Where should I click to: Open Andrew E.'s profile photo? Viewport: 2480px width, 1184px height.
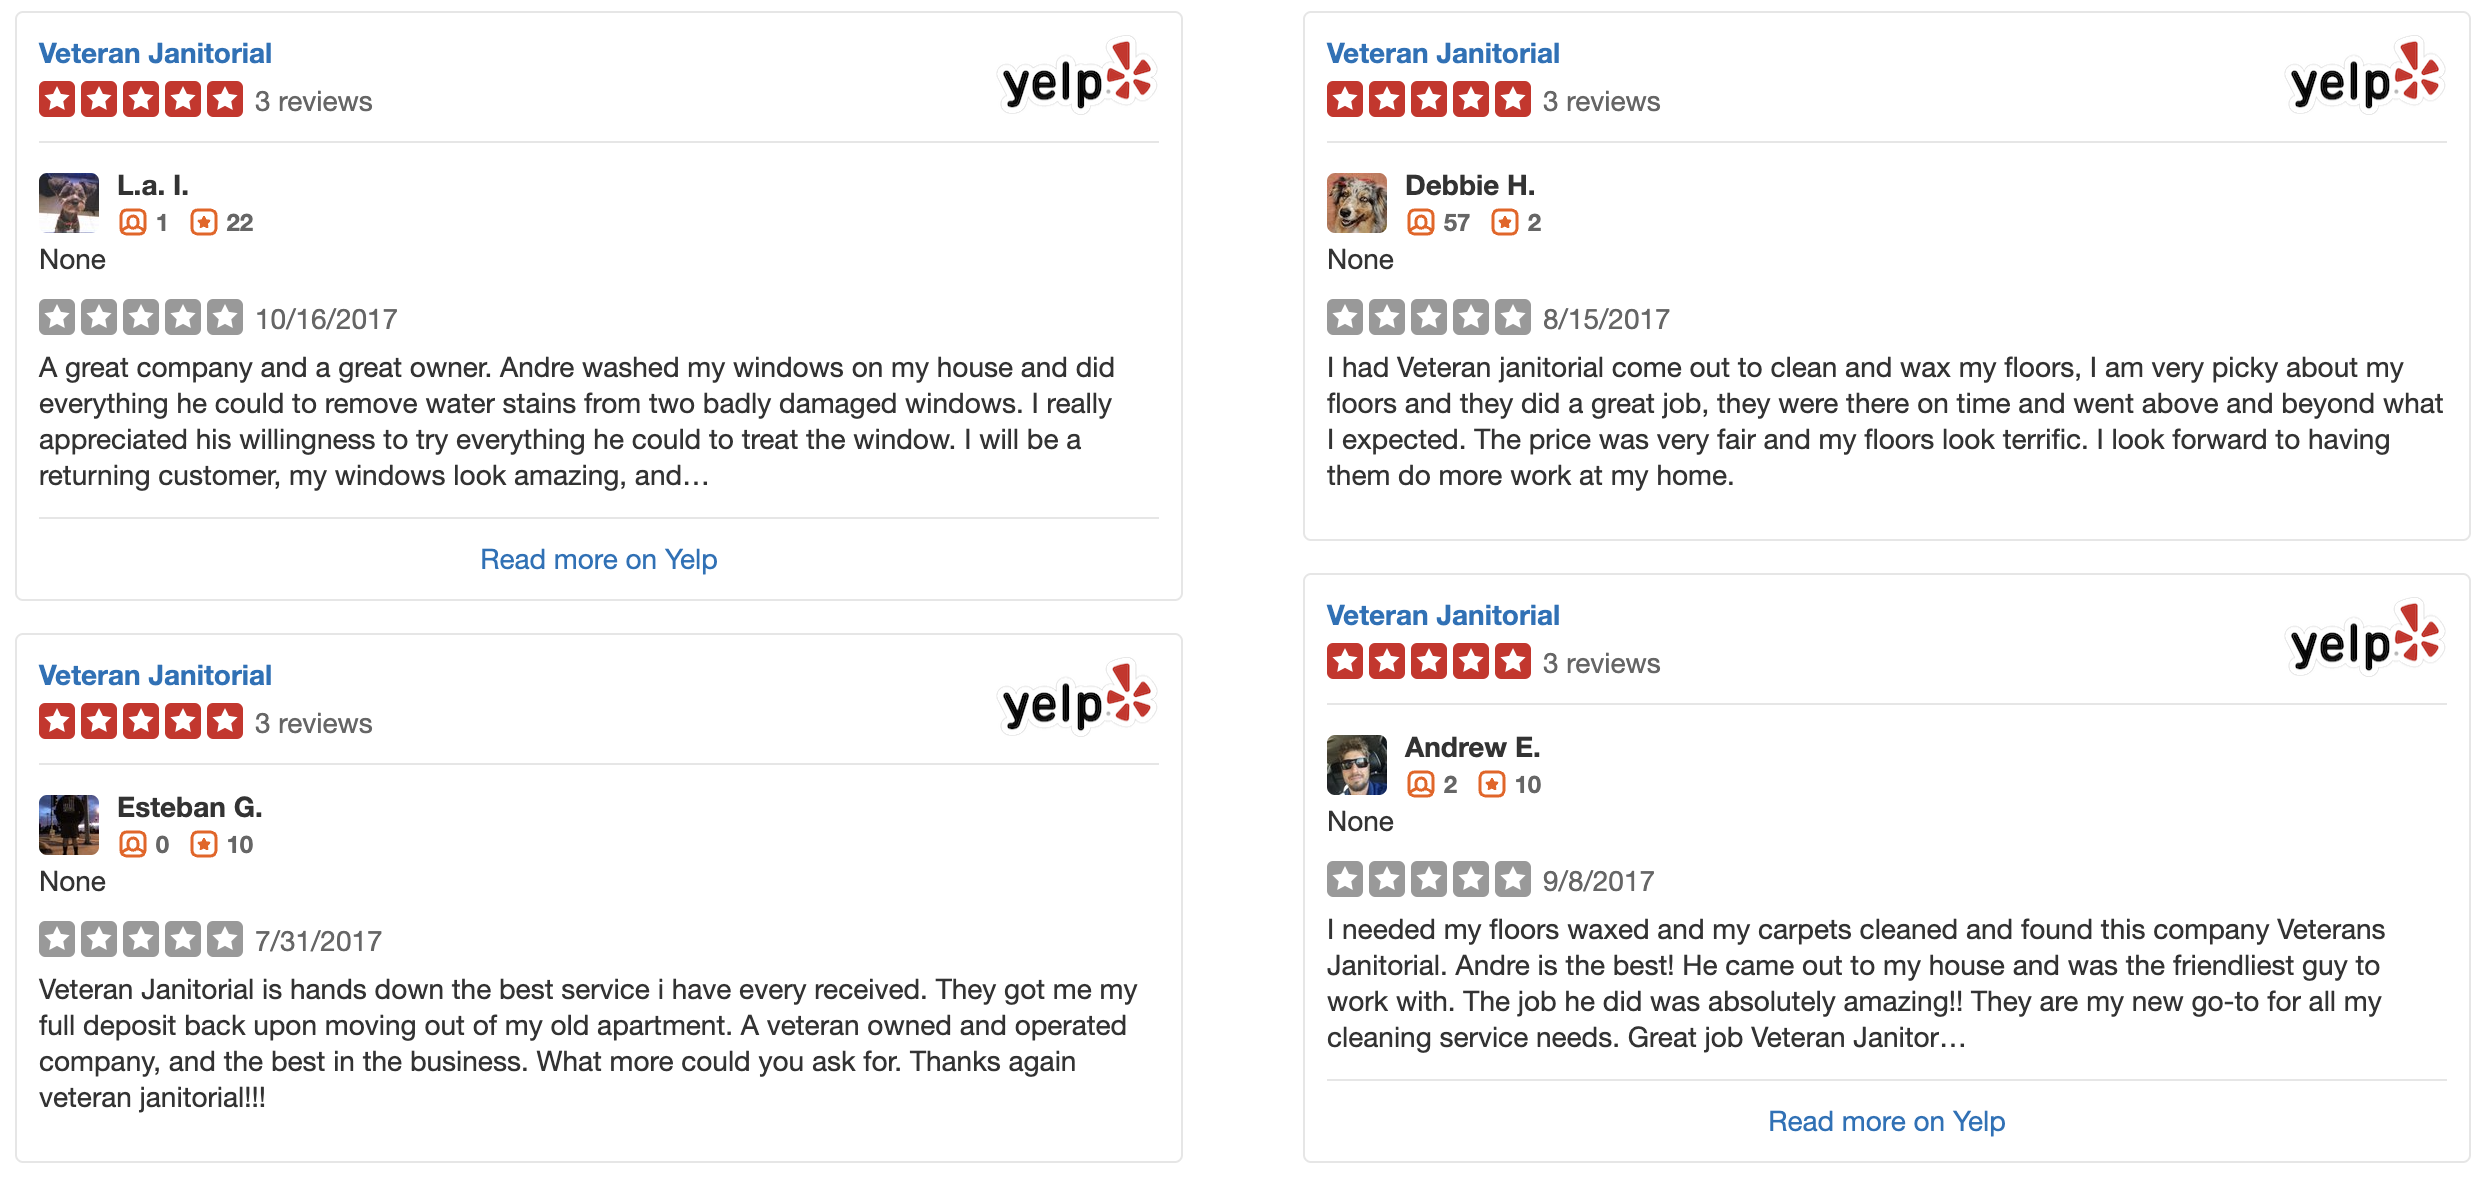1357,765
